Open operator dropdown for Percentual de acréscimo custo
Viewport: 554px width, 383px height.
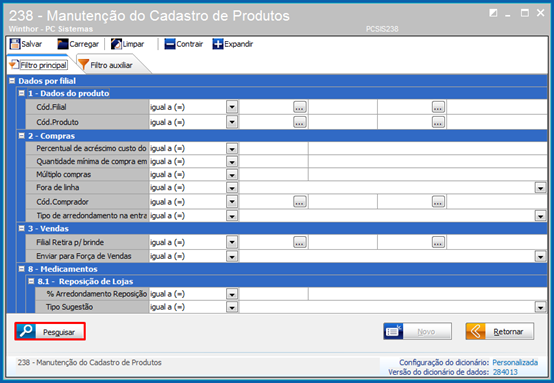(x=232, y=149)
